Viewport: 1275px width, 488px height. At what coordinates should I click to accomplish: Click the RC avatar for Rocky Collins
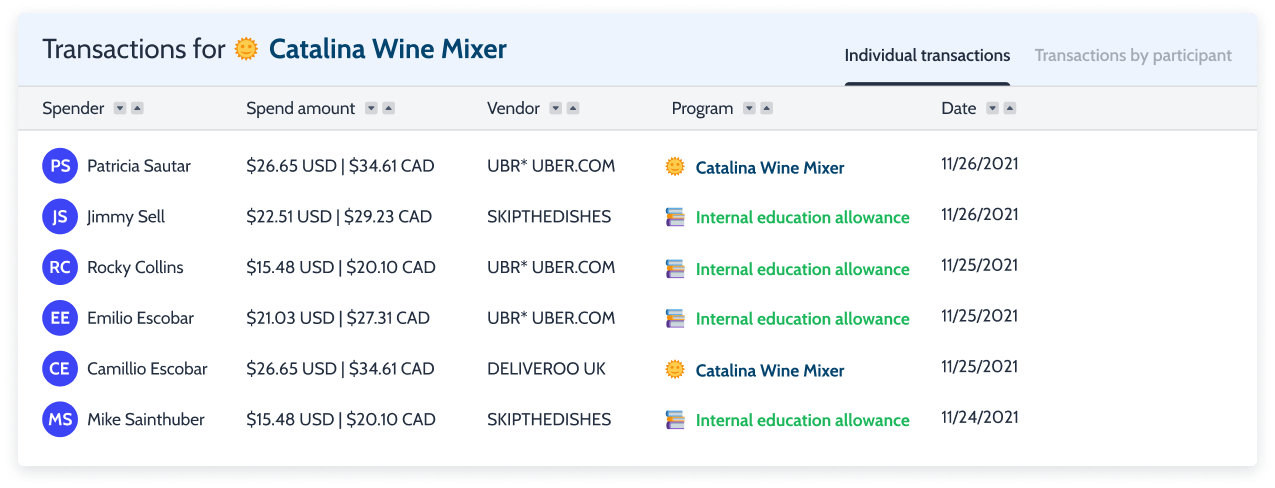[60, 267]
